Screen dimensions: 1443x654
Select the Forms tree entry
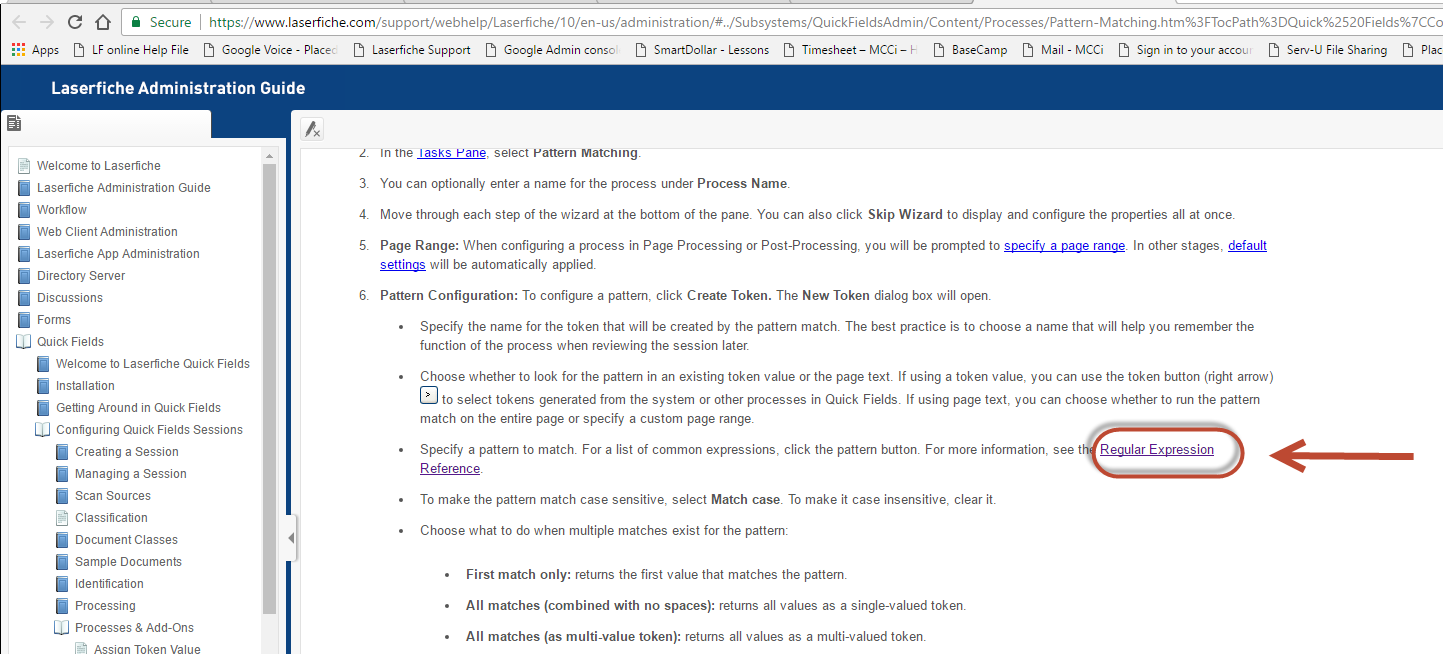54,320
